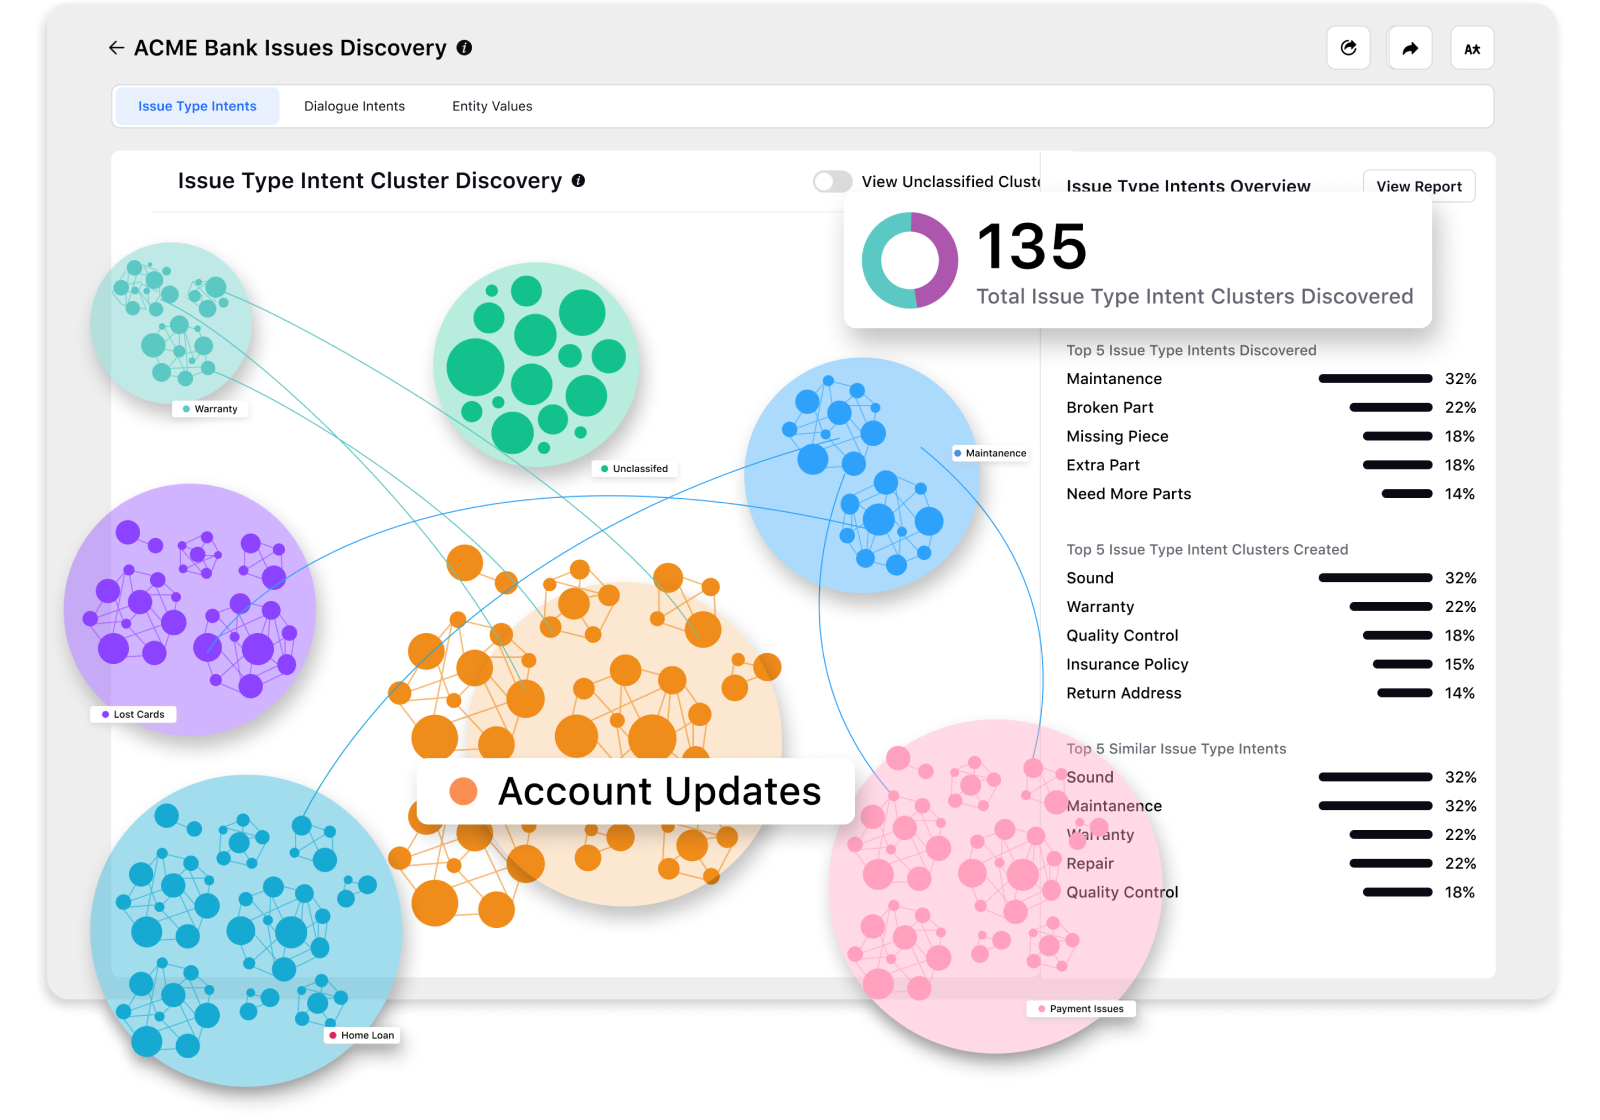Open the language translation (A★) icon
This screenshot has height=1120, width=1600.
pos(1471,47)
